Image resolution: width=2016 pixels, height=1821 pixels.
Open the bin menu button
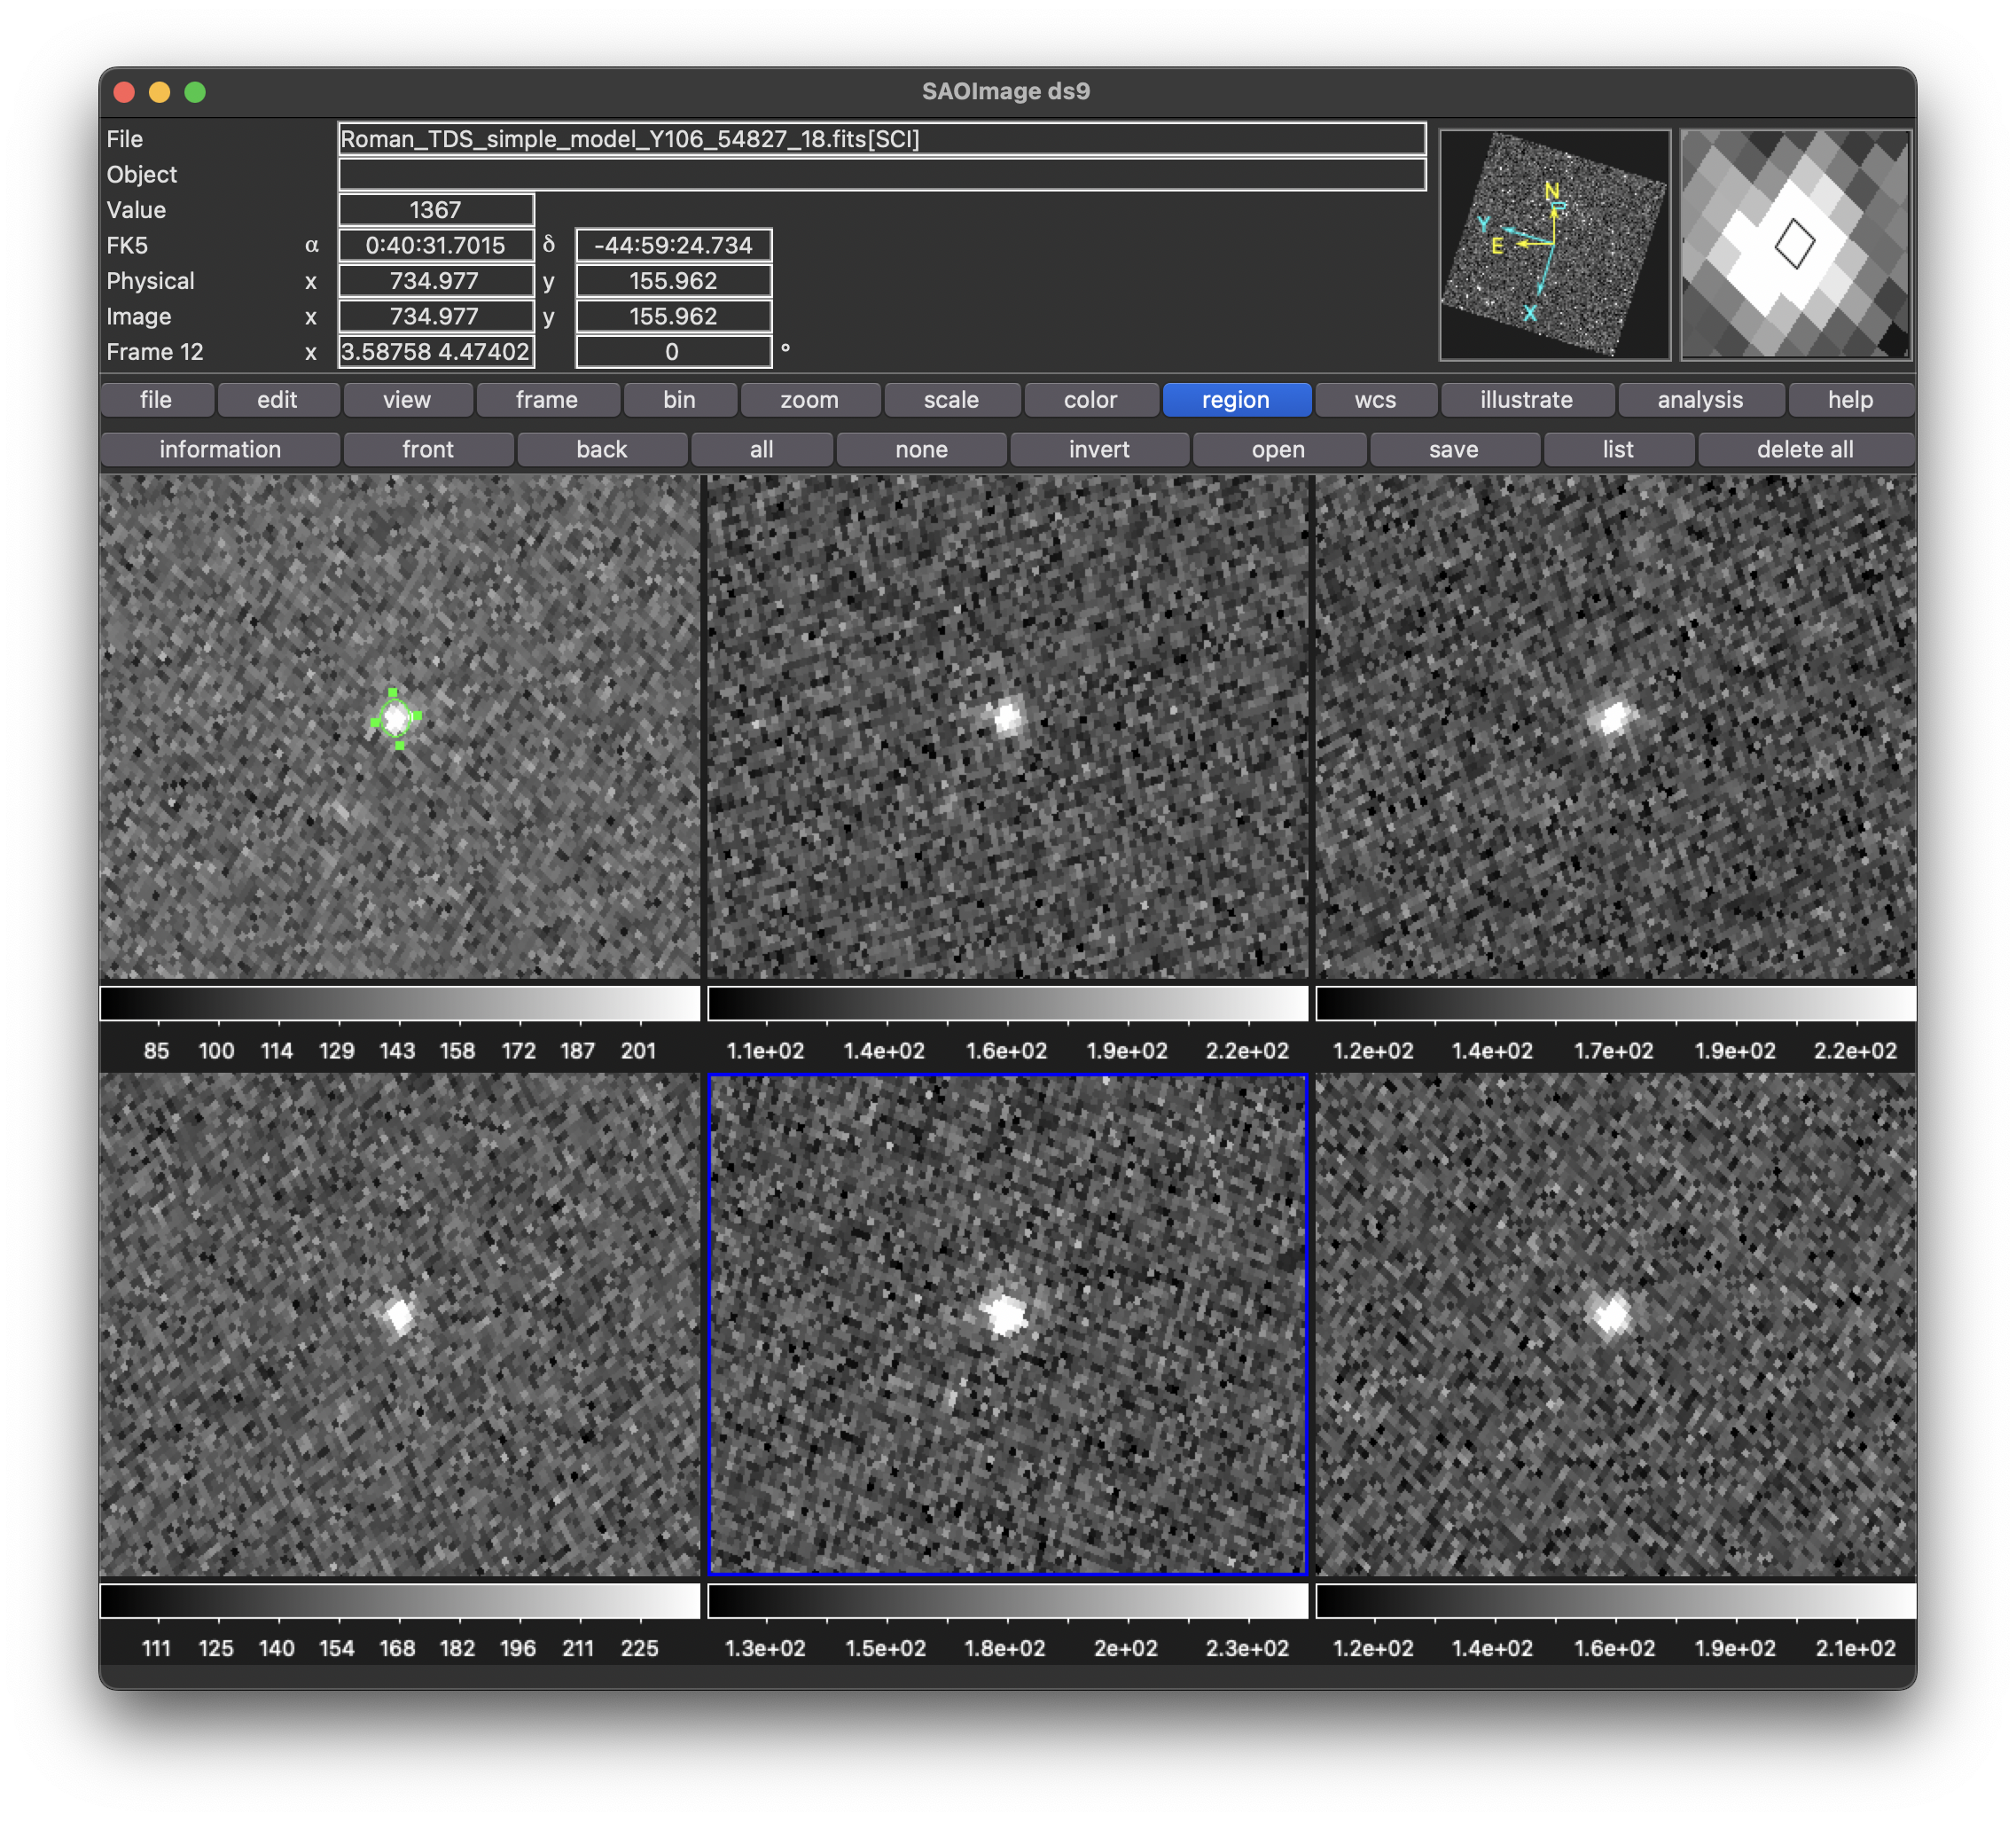(x=679, y=400)
